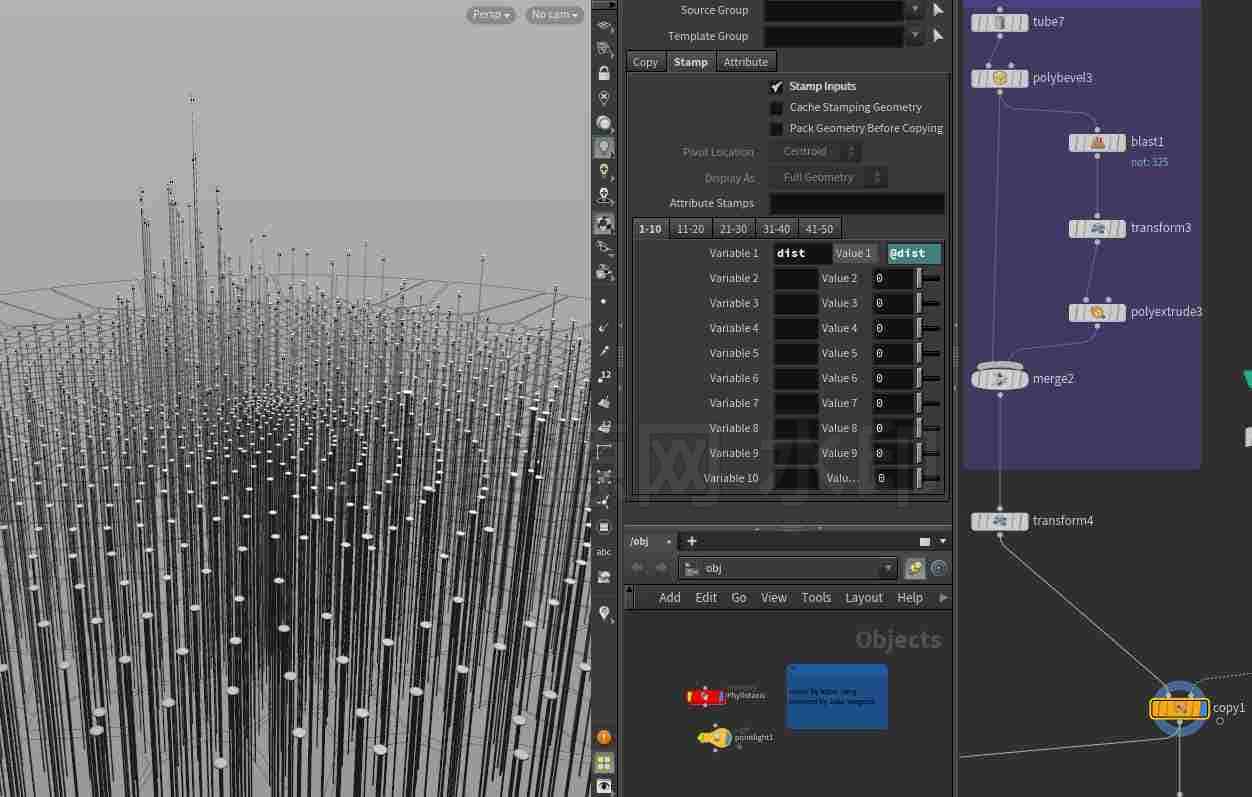
Task: Click the green grid layout icon
Action: click(604, 762)
